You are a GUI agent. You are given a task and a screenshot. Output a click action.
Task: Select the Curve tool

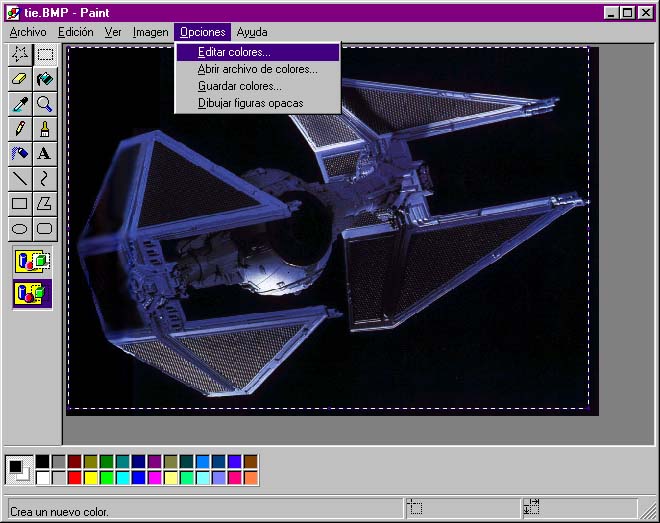[x=45, y=178]
